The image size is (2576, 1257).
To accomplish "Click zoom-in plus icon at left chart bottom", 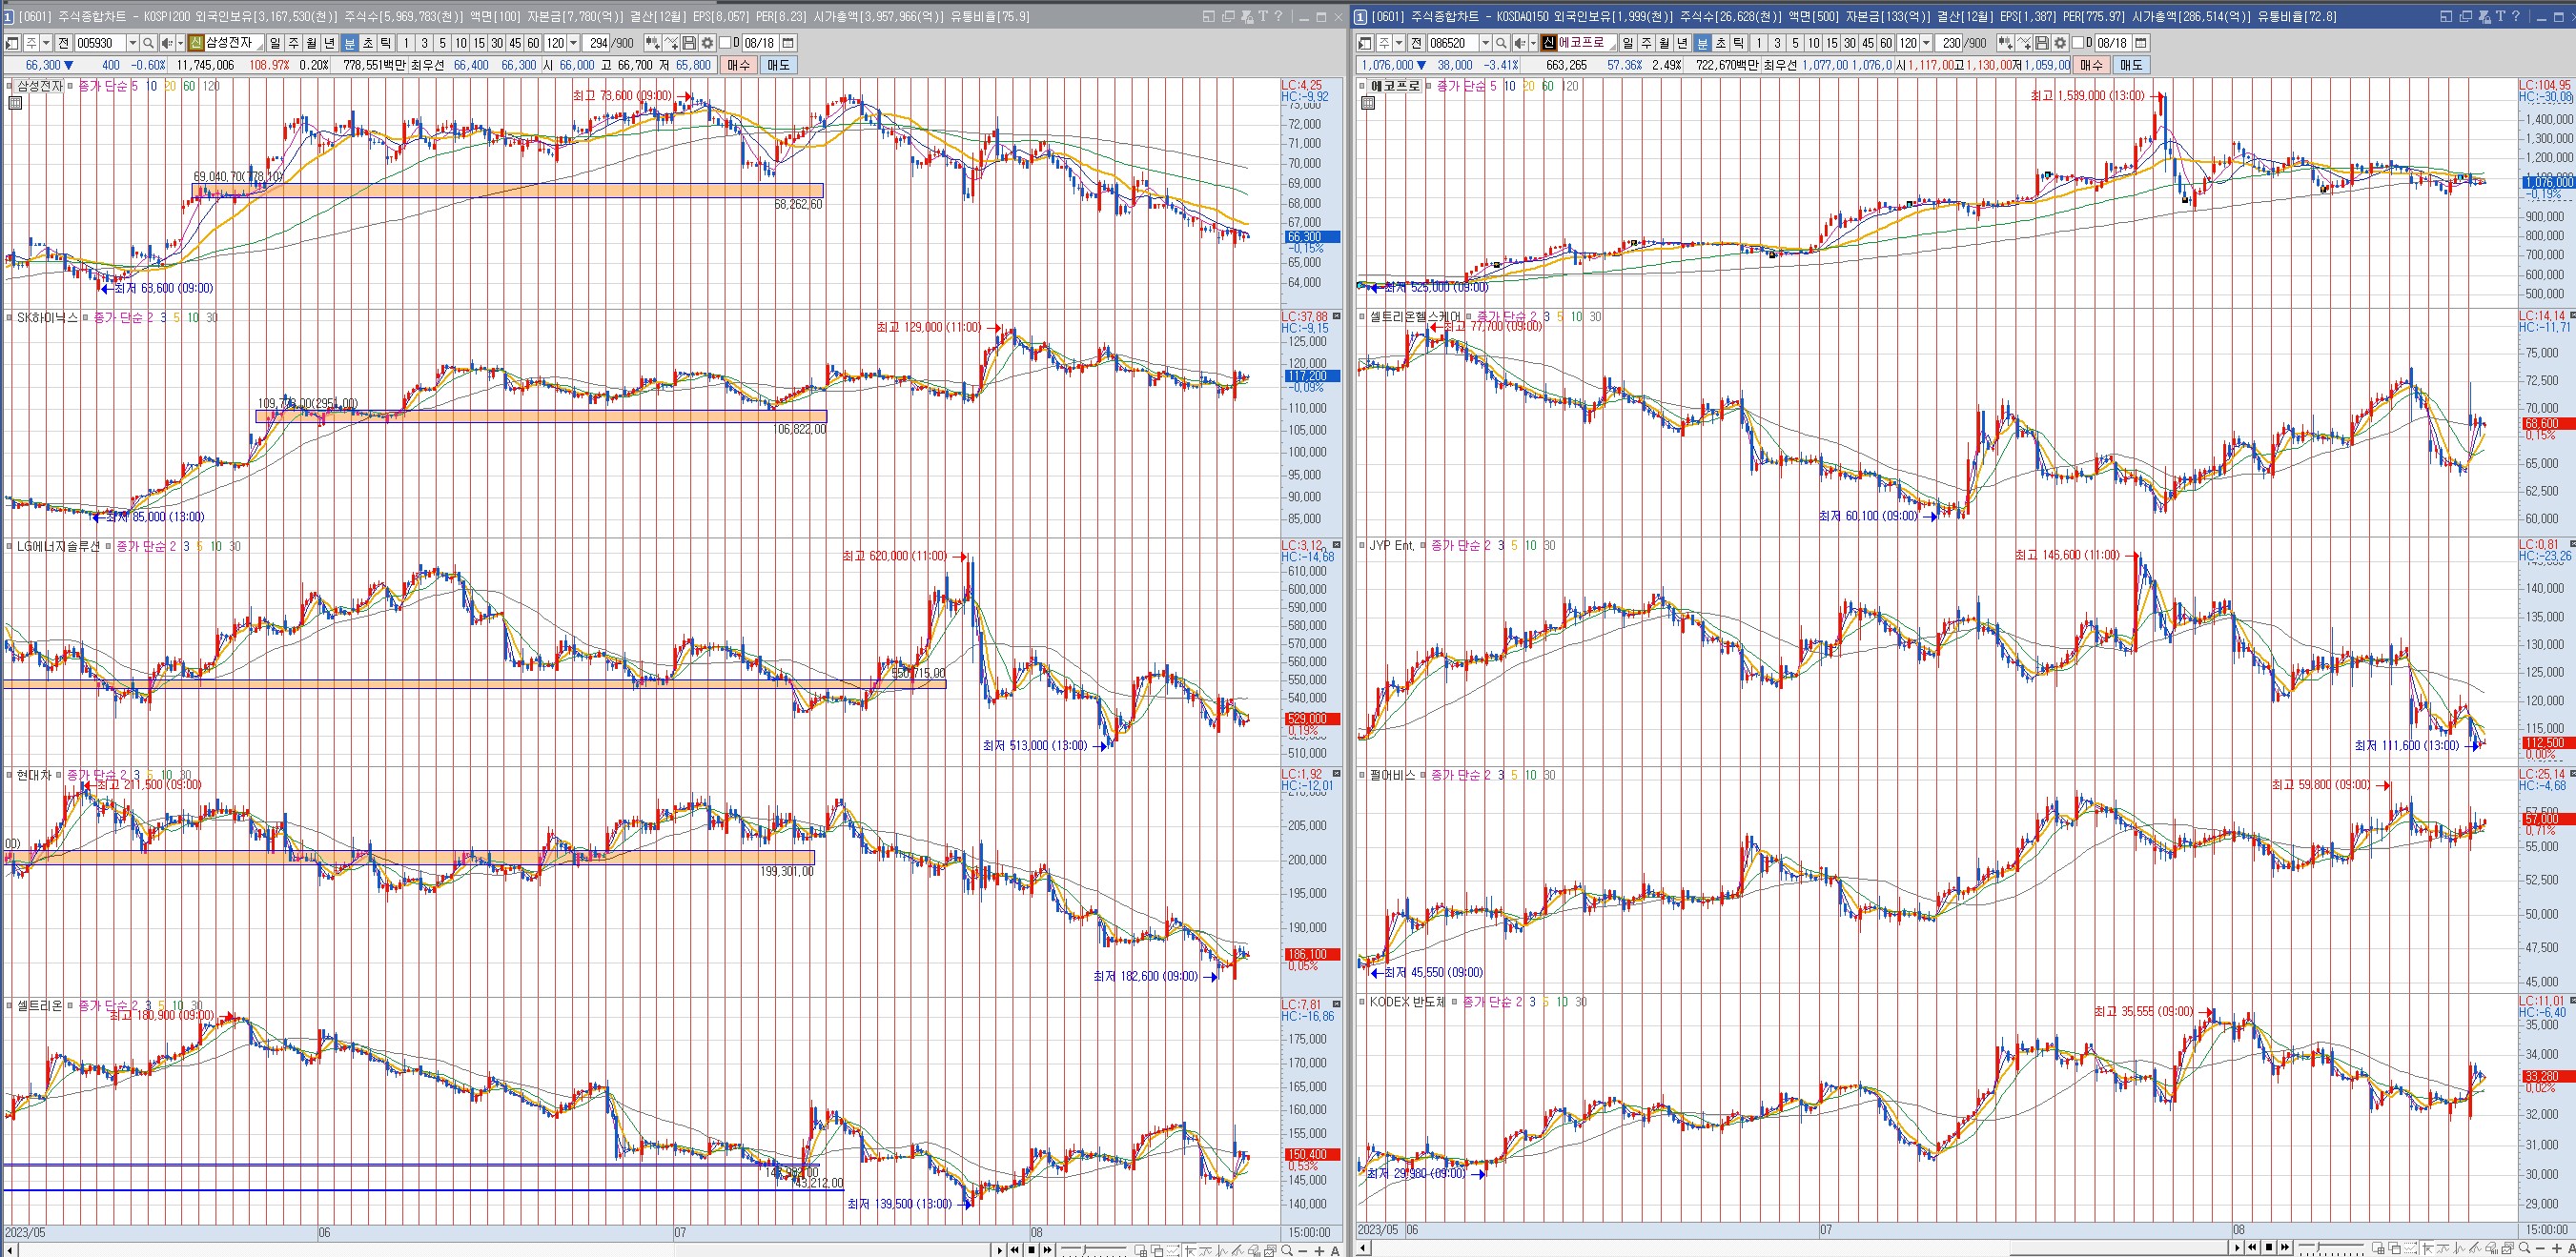I will click(x=1319, y=1250).
